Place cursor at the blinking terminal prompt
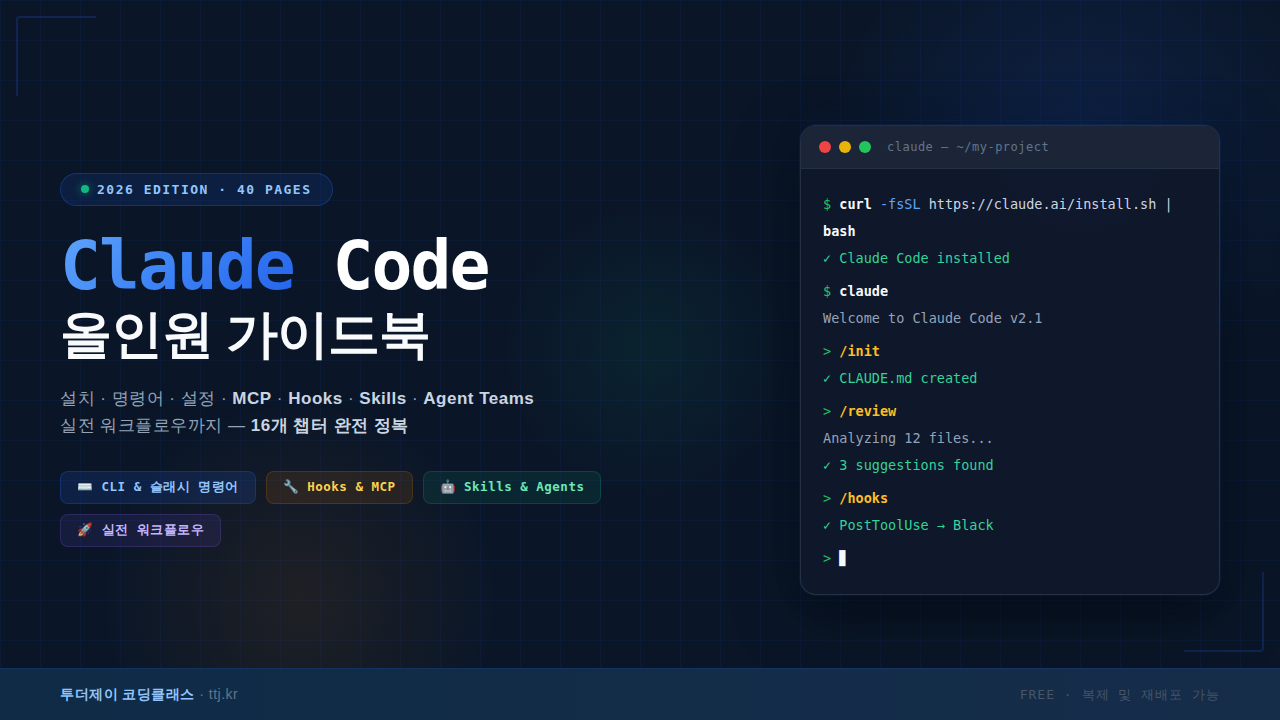Viewport: 1280px width, 720px height. (841, 558)
